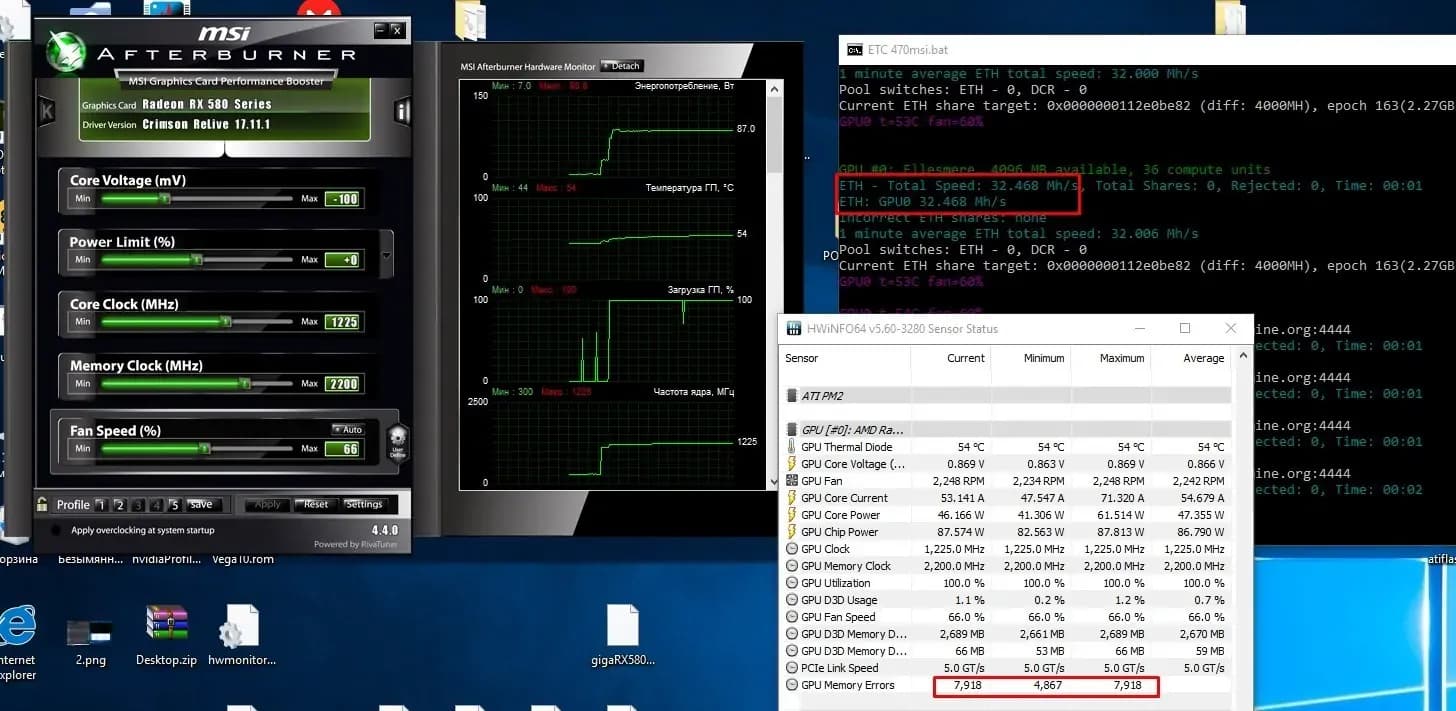Select profile slot 5
1456x711 pixels.
[174, 505]
